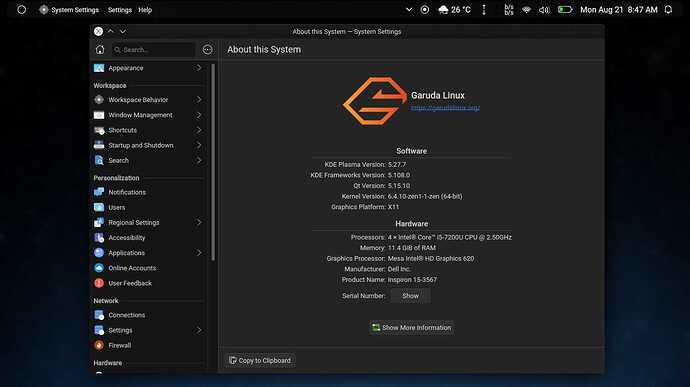
Task: Click the Startup and Shutdown icon
Action: tap(99, 145)
